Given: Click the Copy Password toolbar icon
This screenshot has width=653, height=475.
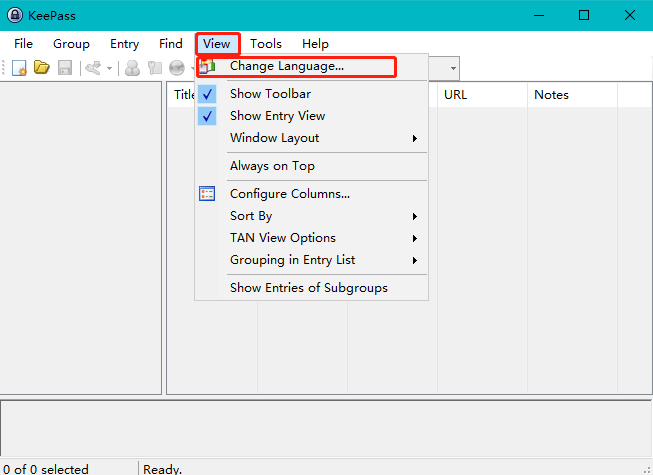Looking at the screenshot, I should [155, 68].
